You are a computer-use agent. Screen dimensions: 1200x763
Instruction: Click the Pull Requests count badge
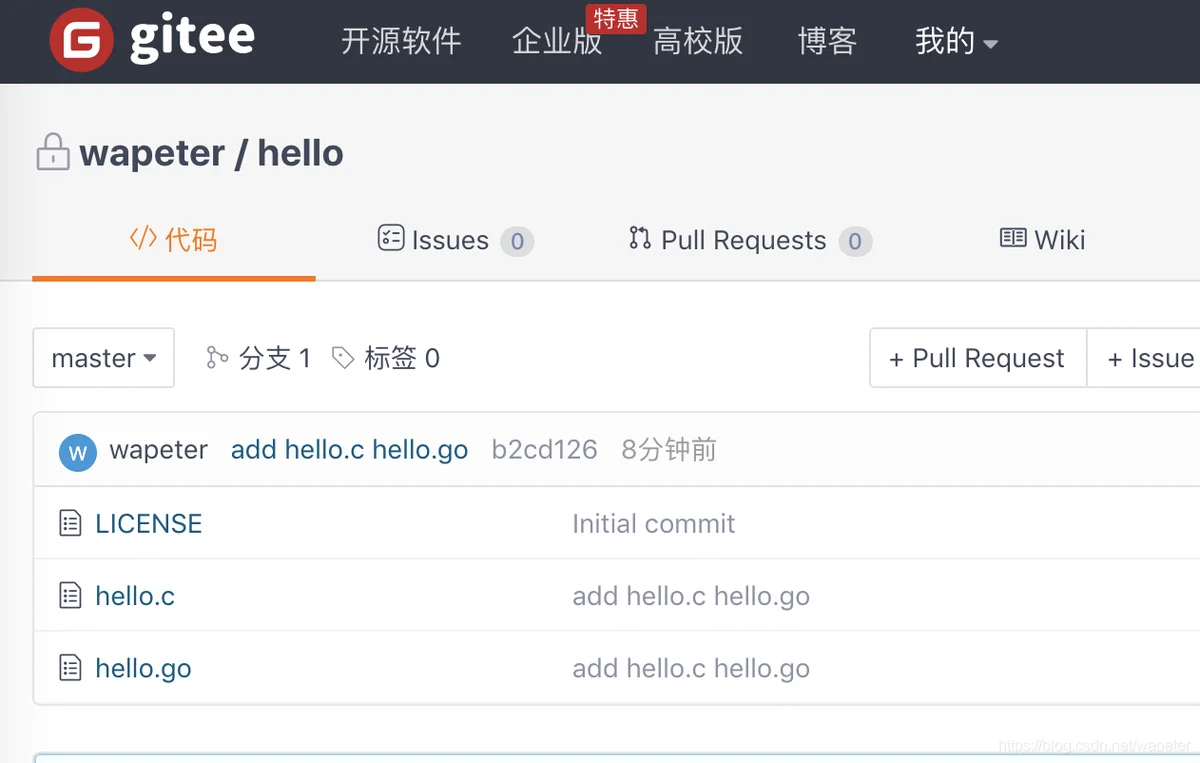click(x=855, y=241)
